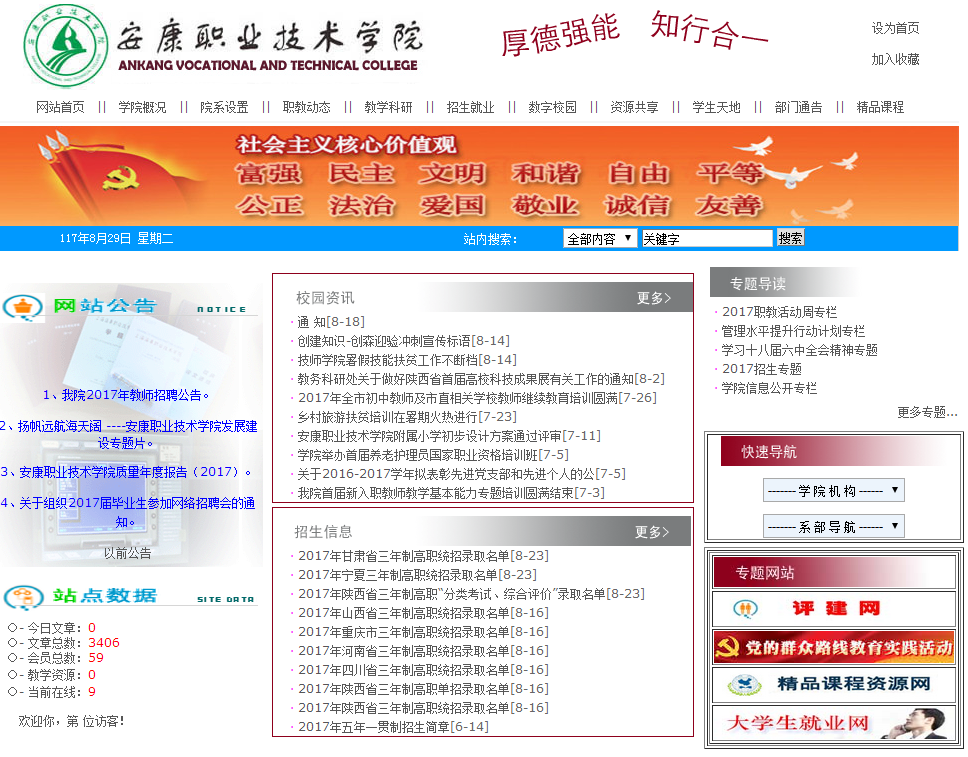
Task: Open the 党的群众路线教育实践活动 banner
Action: [833, 647]
